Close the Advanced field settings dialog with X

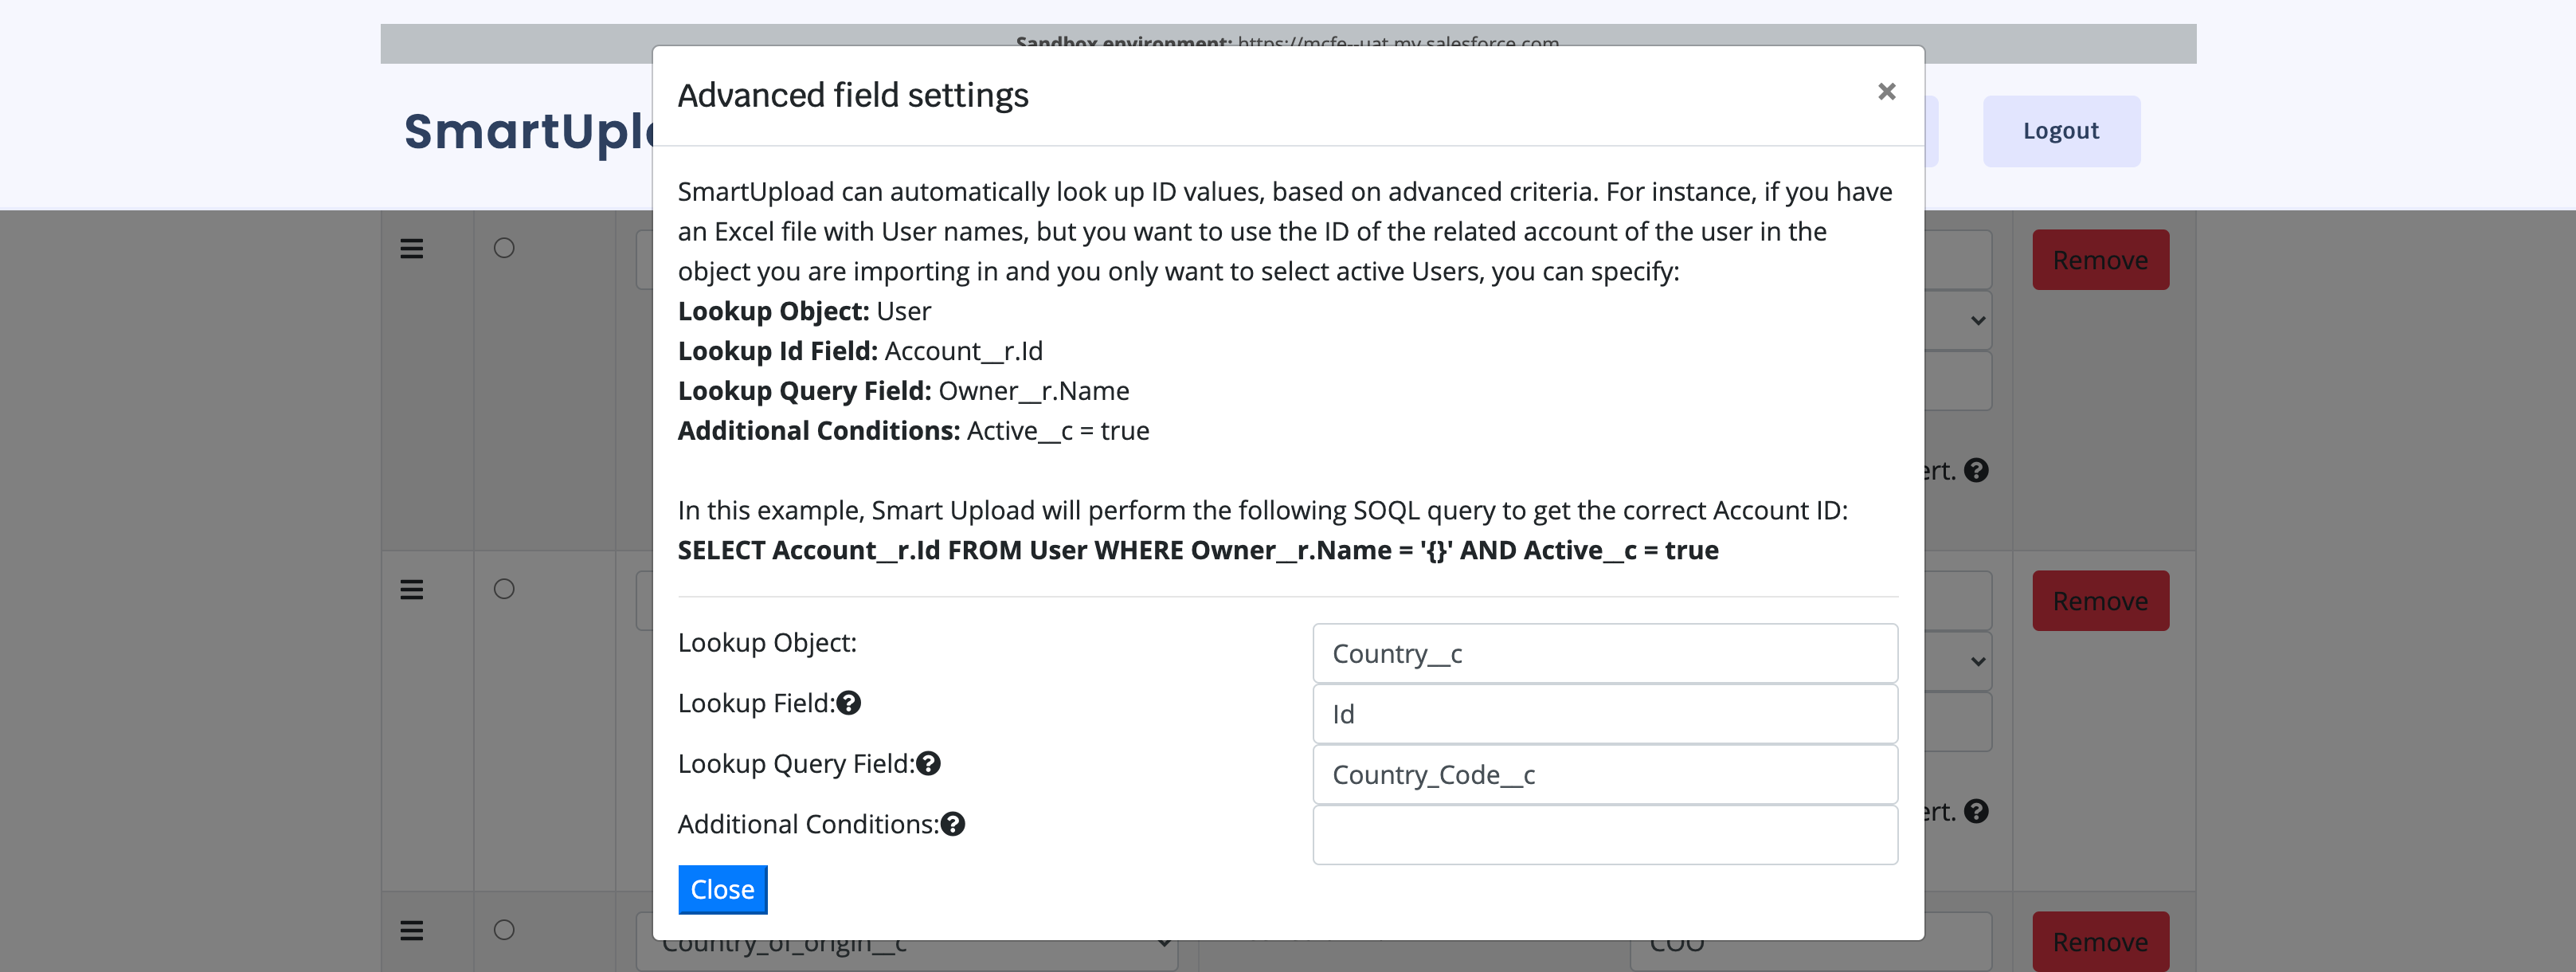coord(1886,92)
